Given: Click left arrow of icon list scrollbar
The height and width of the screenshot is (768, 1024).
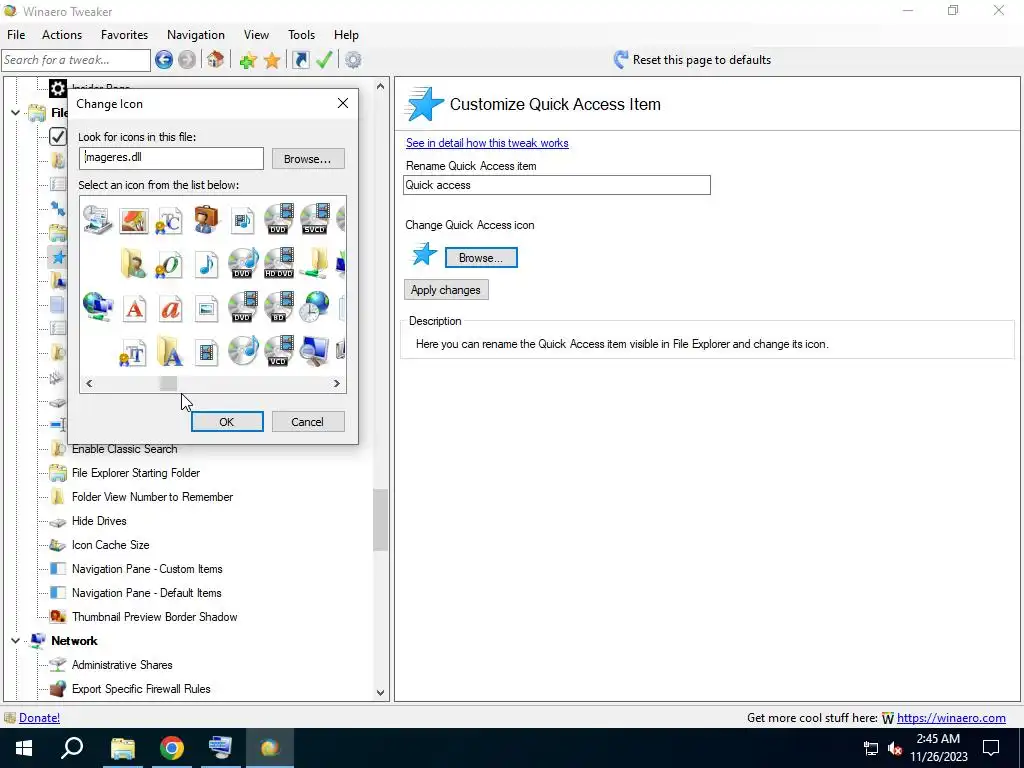Looking at the screenshot, I should point(89,383).
